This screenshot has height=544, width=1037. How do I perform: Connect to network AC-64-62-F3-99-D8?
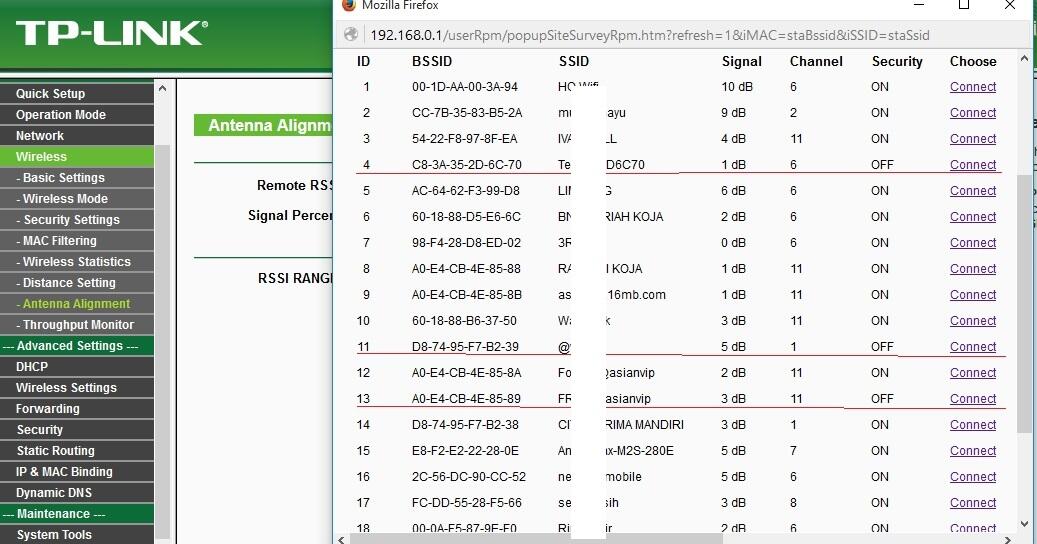[973, 191]
